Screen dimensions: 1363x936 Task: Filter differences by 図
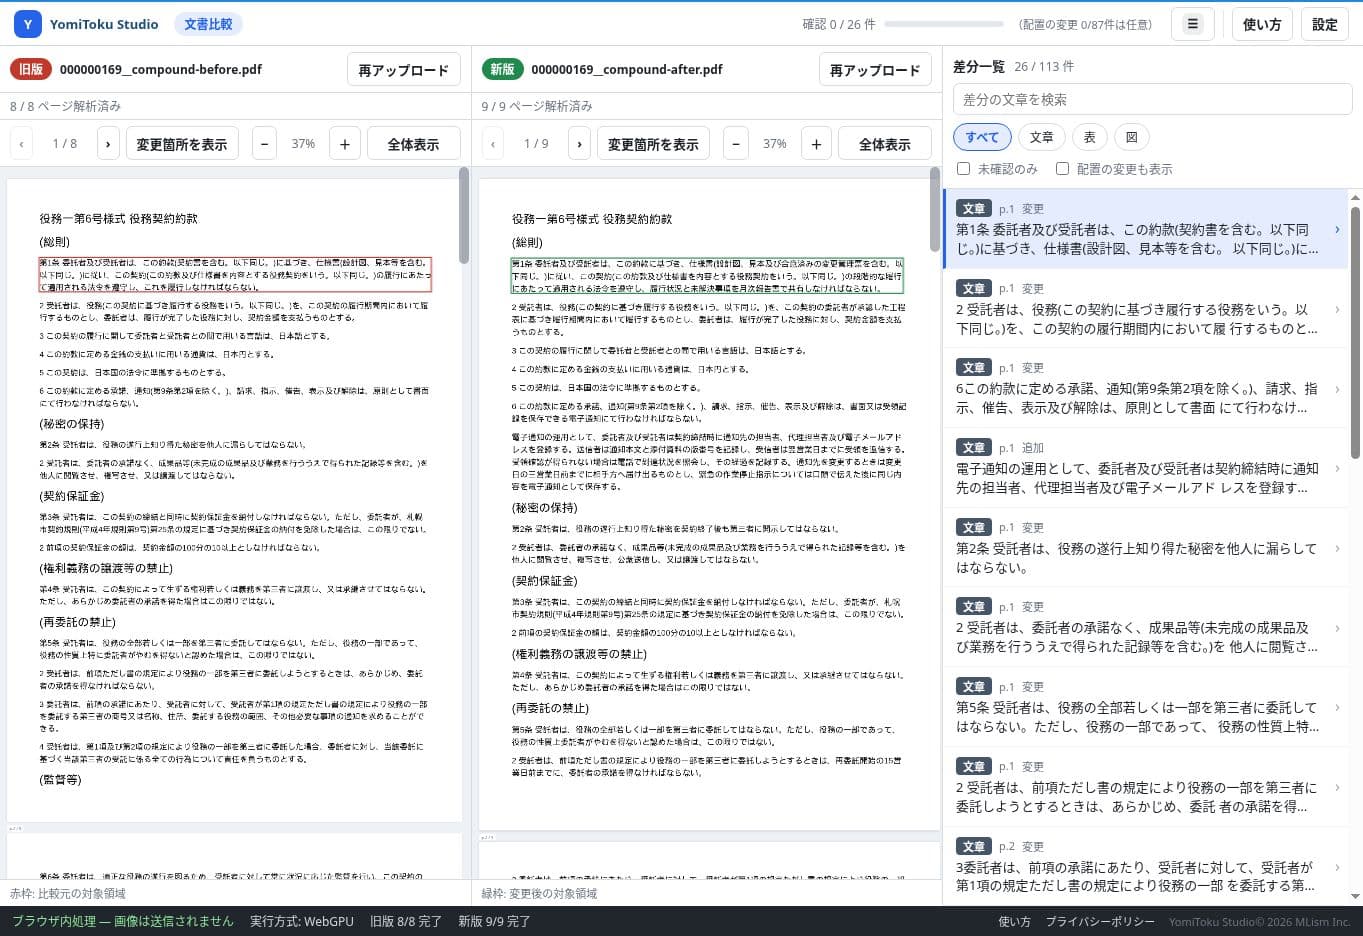tap(1132, 137)
